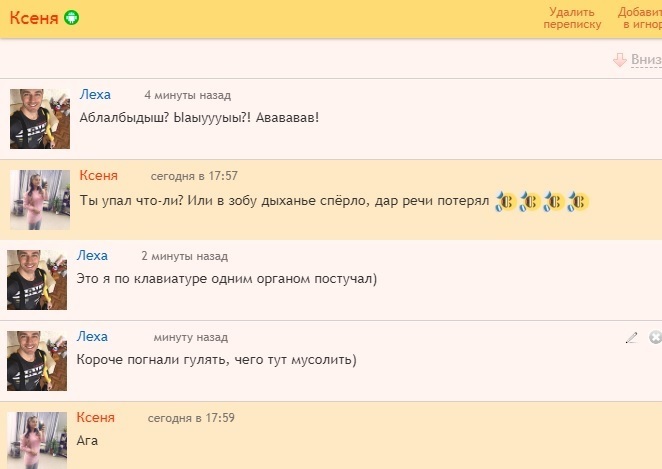Open Ксеня's profile from the header name
This screenshot has height=469, width=662.
click(x=34, y=18)
